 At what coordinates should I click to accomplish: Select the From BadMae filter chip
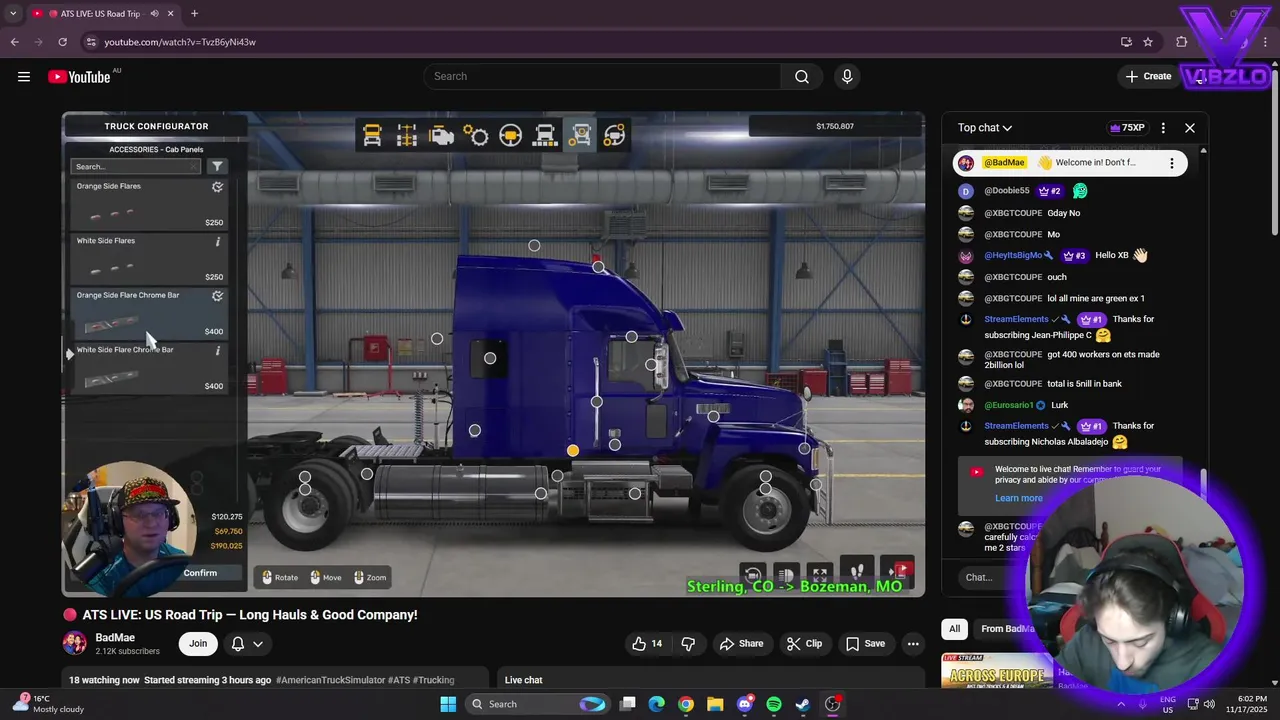(x=1007, y=629)
